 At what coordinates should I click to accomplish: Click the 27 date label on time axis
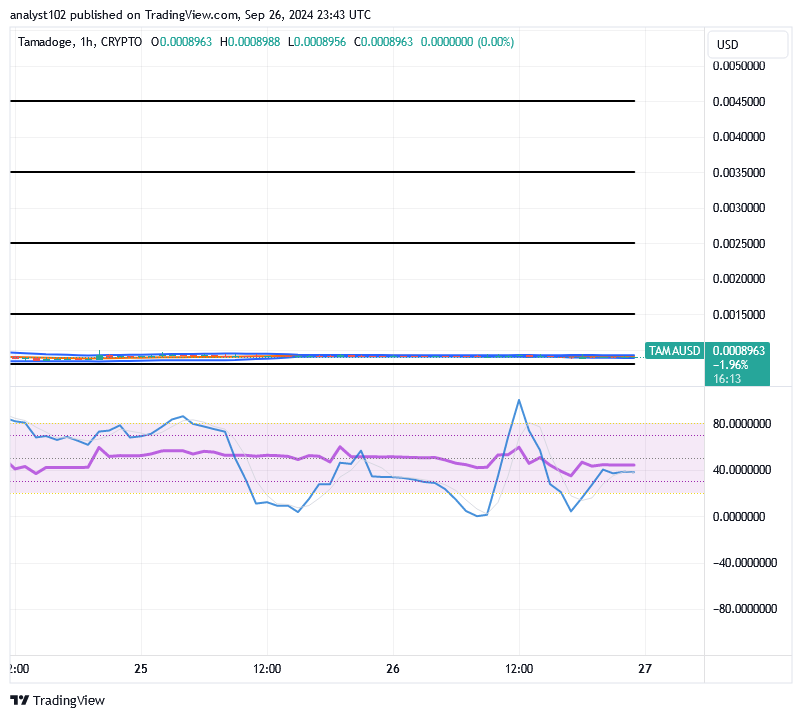tap(645, 668)
